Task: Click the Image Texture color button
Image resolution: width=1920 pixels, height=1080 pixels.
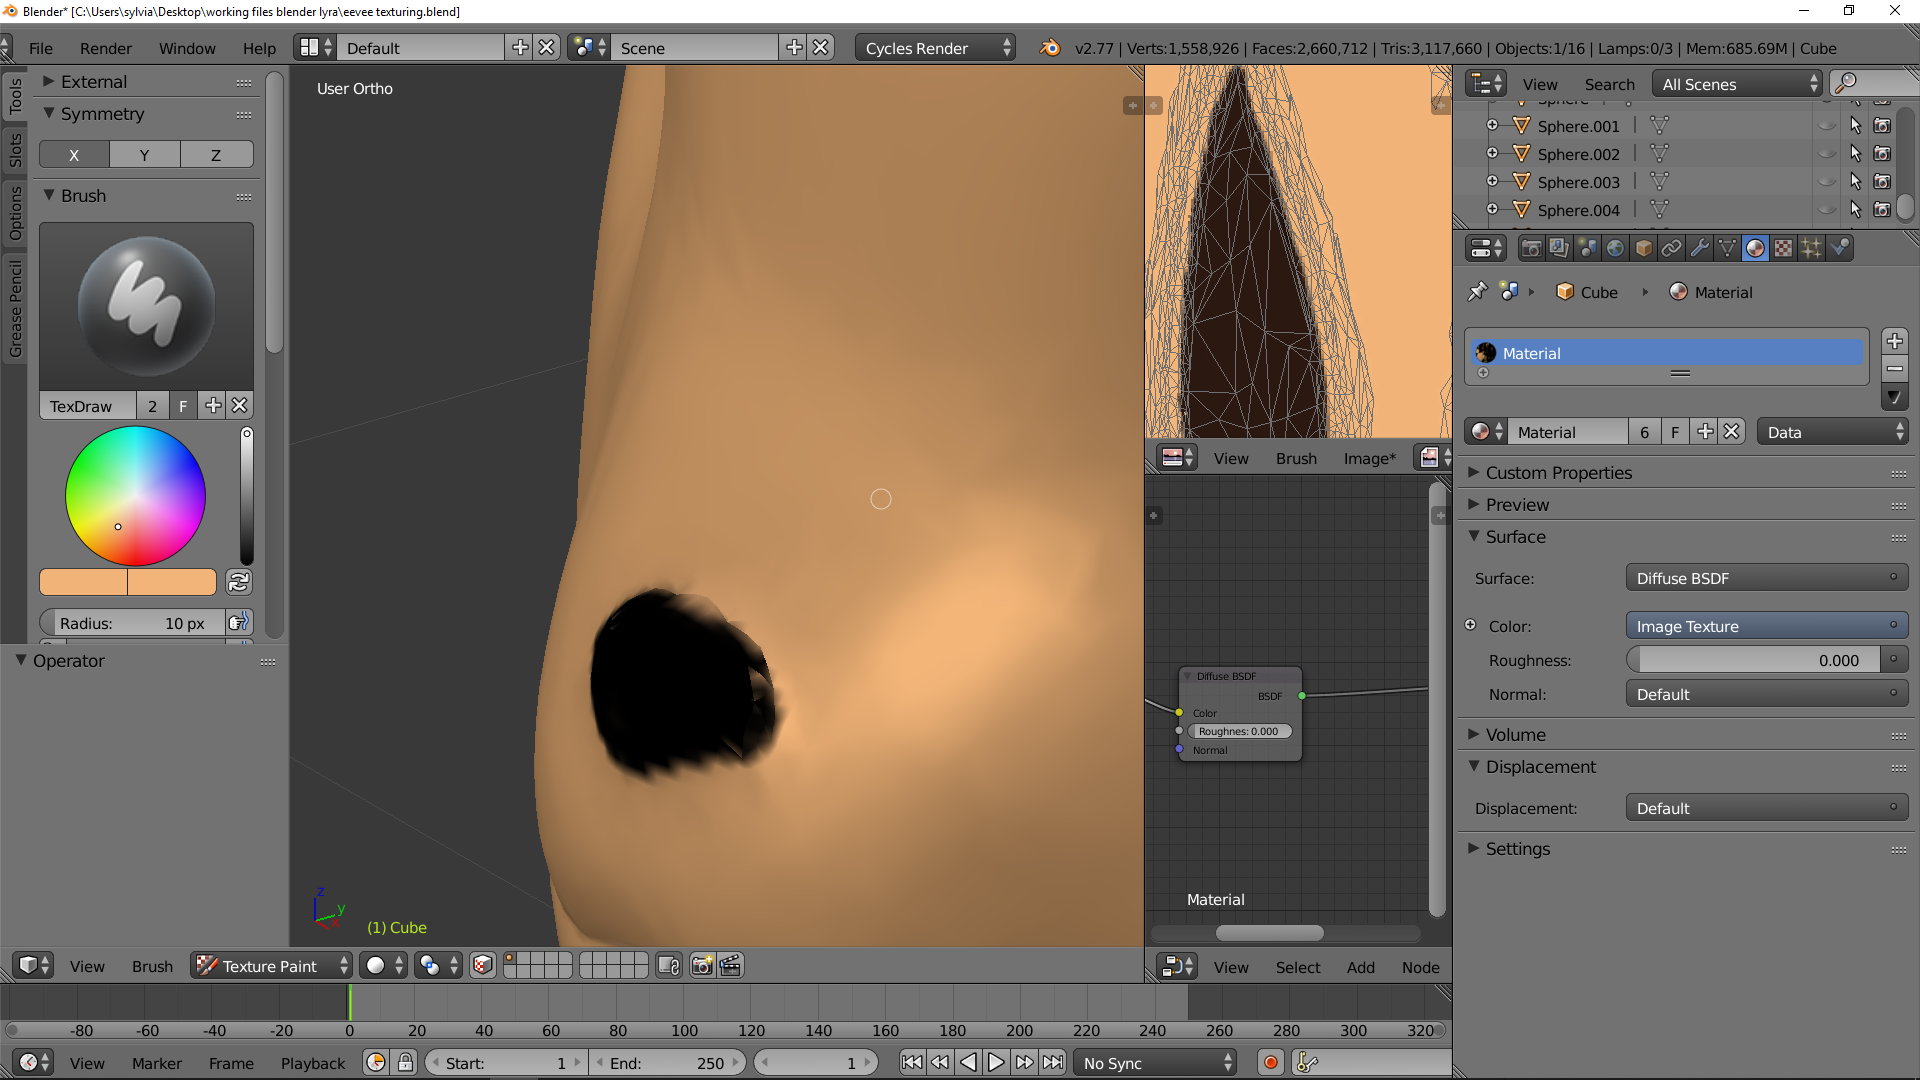Action: coord(1766,626)
